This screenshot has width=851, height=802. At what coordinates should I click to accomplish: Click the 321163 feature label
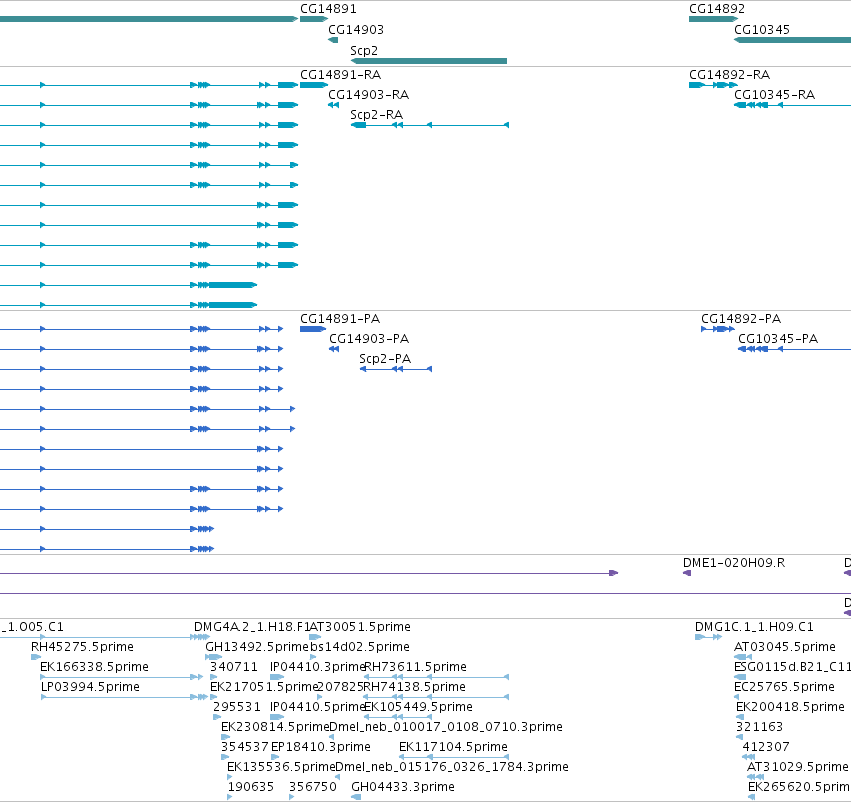(759, 727)
